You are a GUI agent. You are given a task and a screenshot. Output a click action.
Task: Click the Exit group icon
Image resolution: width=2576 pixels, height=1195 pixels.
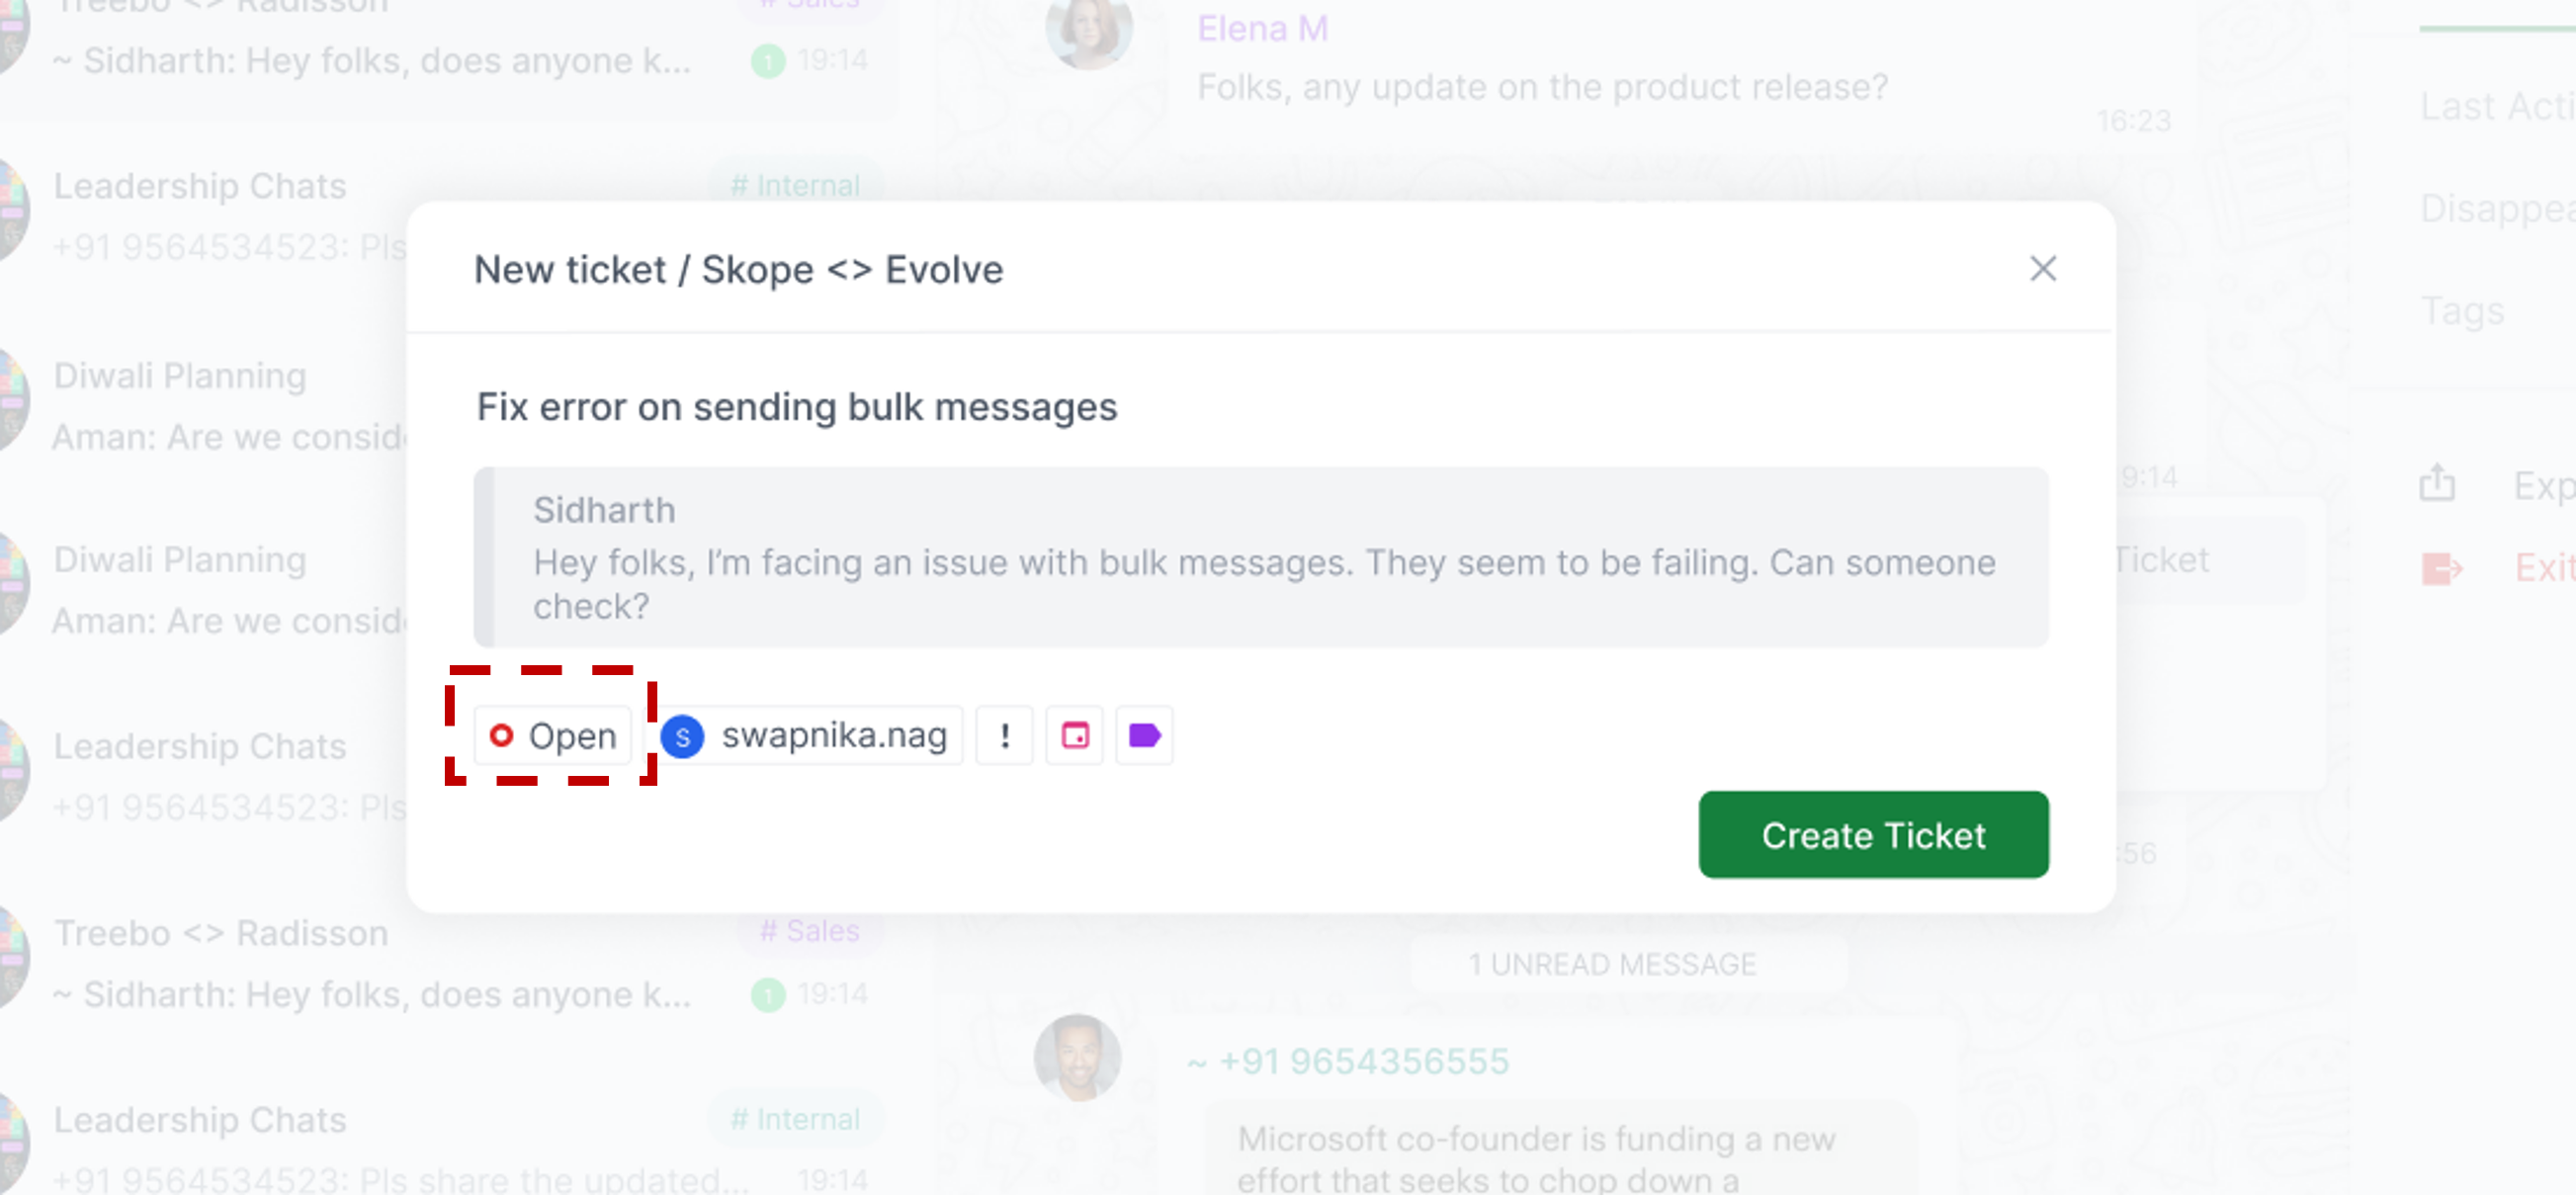[2441, 568]
